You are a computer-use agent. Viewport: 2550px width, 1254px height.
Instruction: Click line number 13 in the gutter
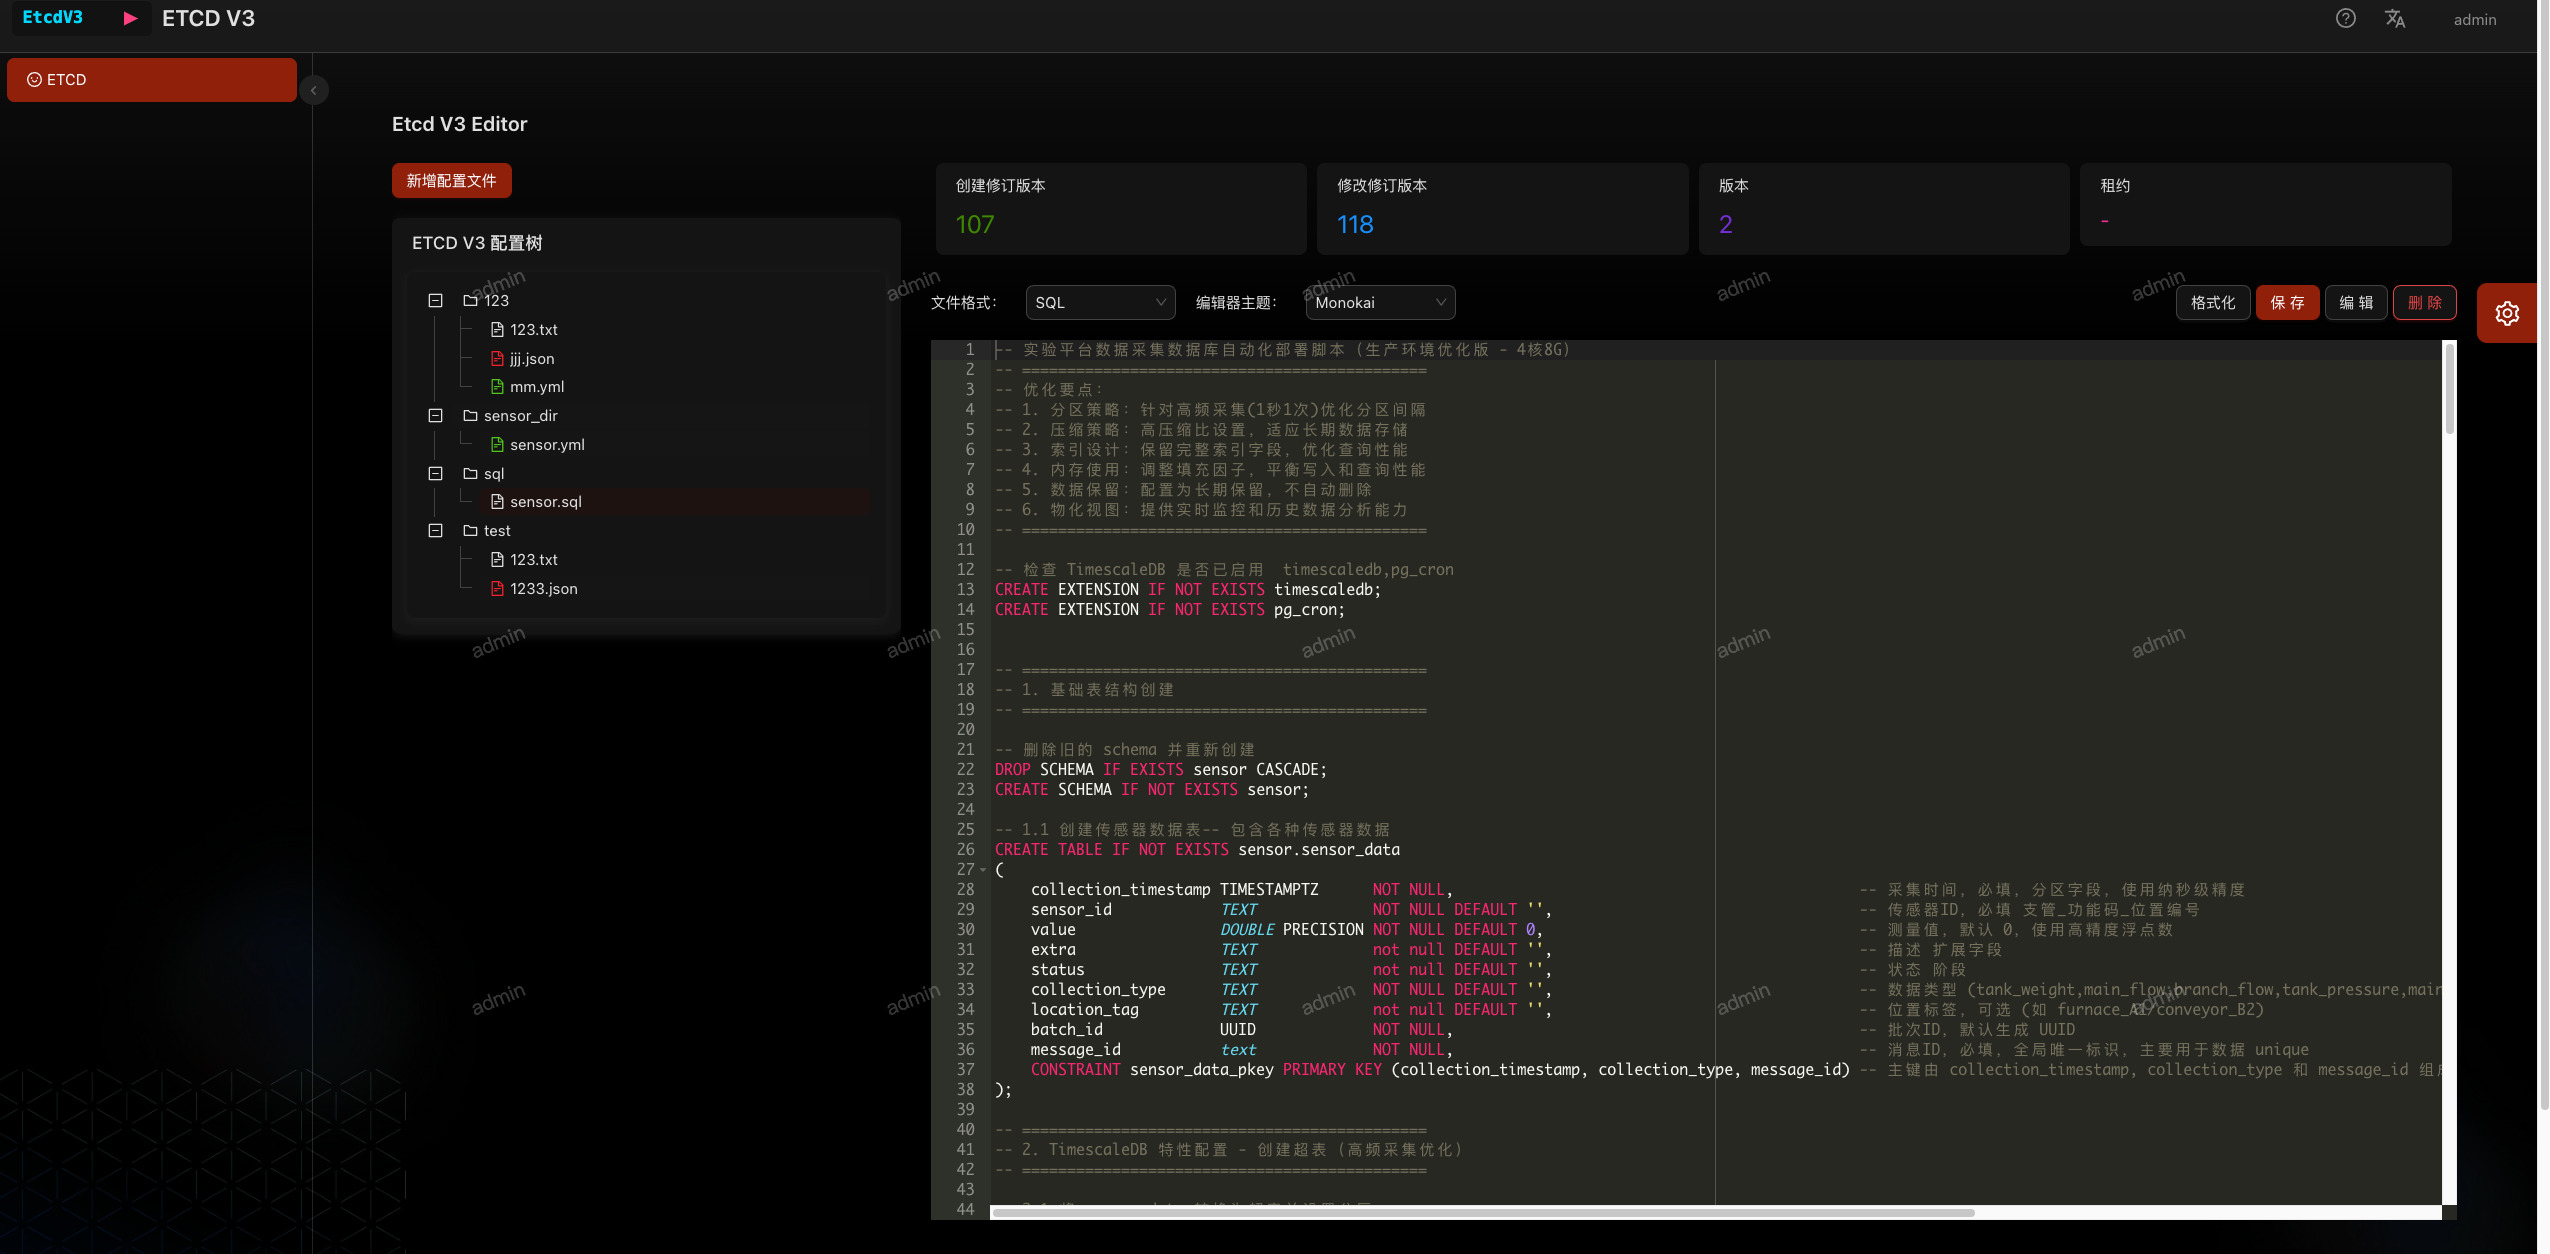[965, 589]
